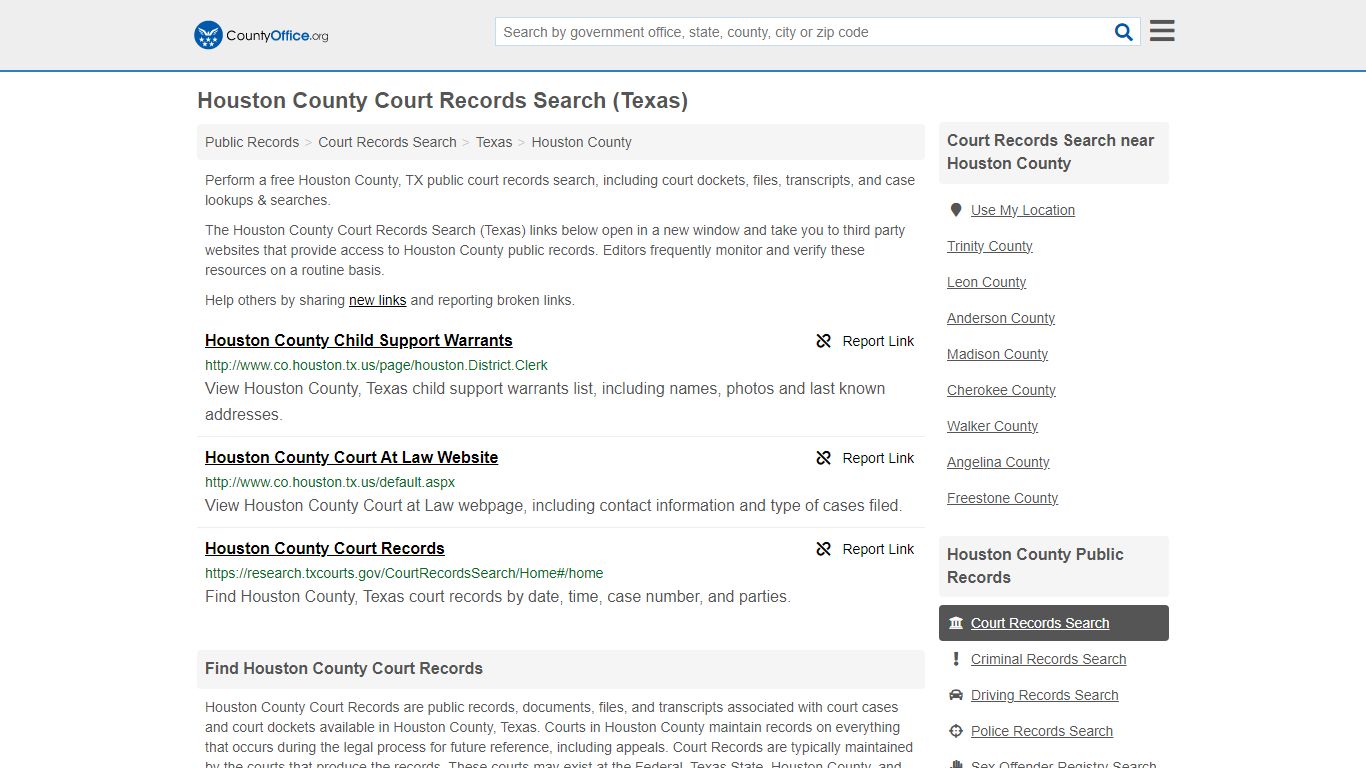
Task: Go to Freestone County
Action: 1003,498
